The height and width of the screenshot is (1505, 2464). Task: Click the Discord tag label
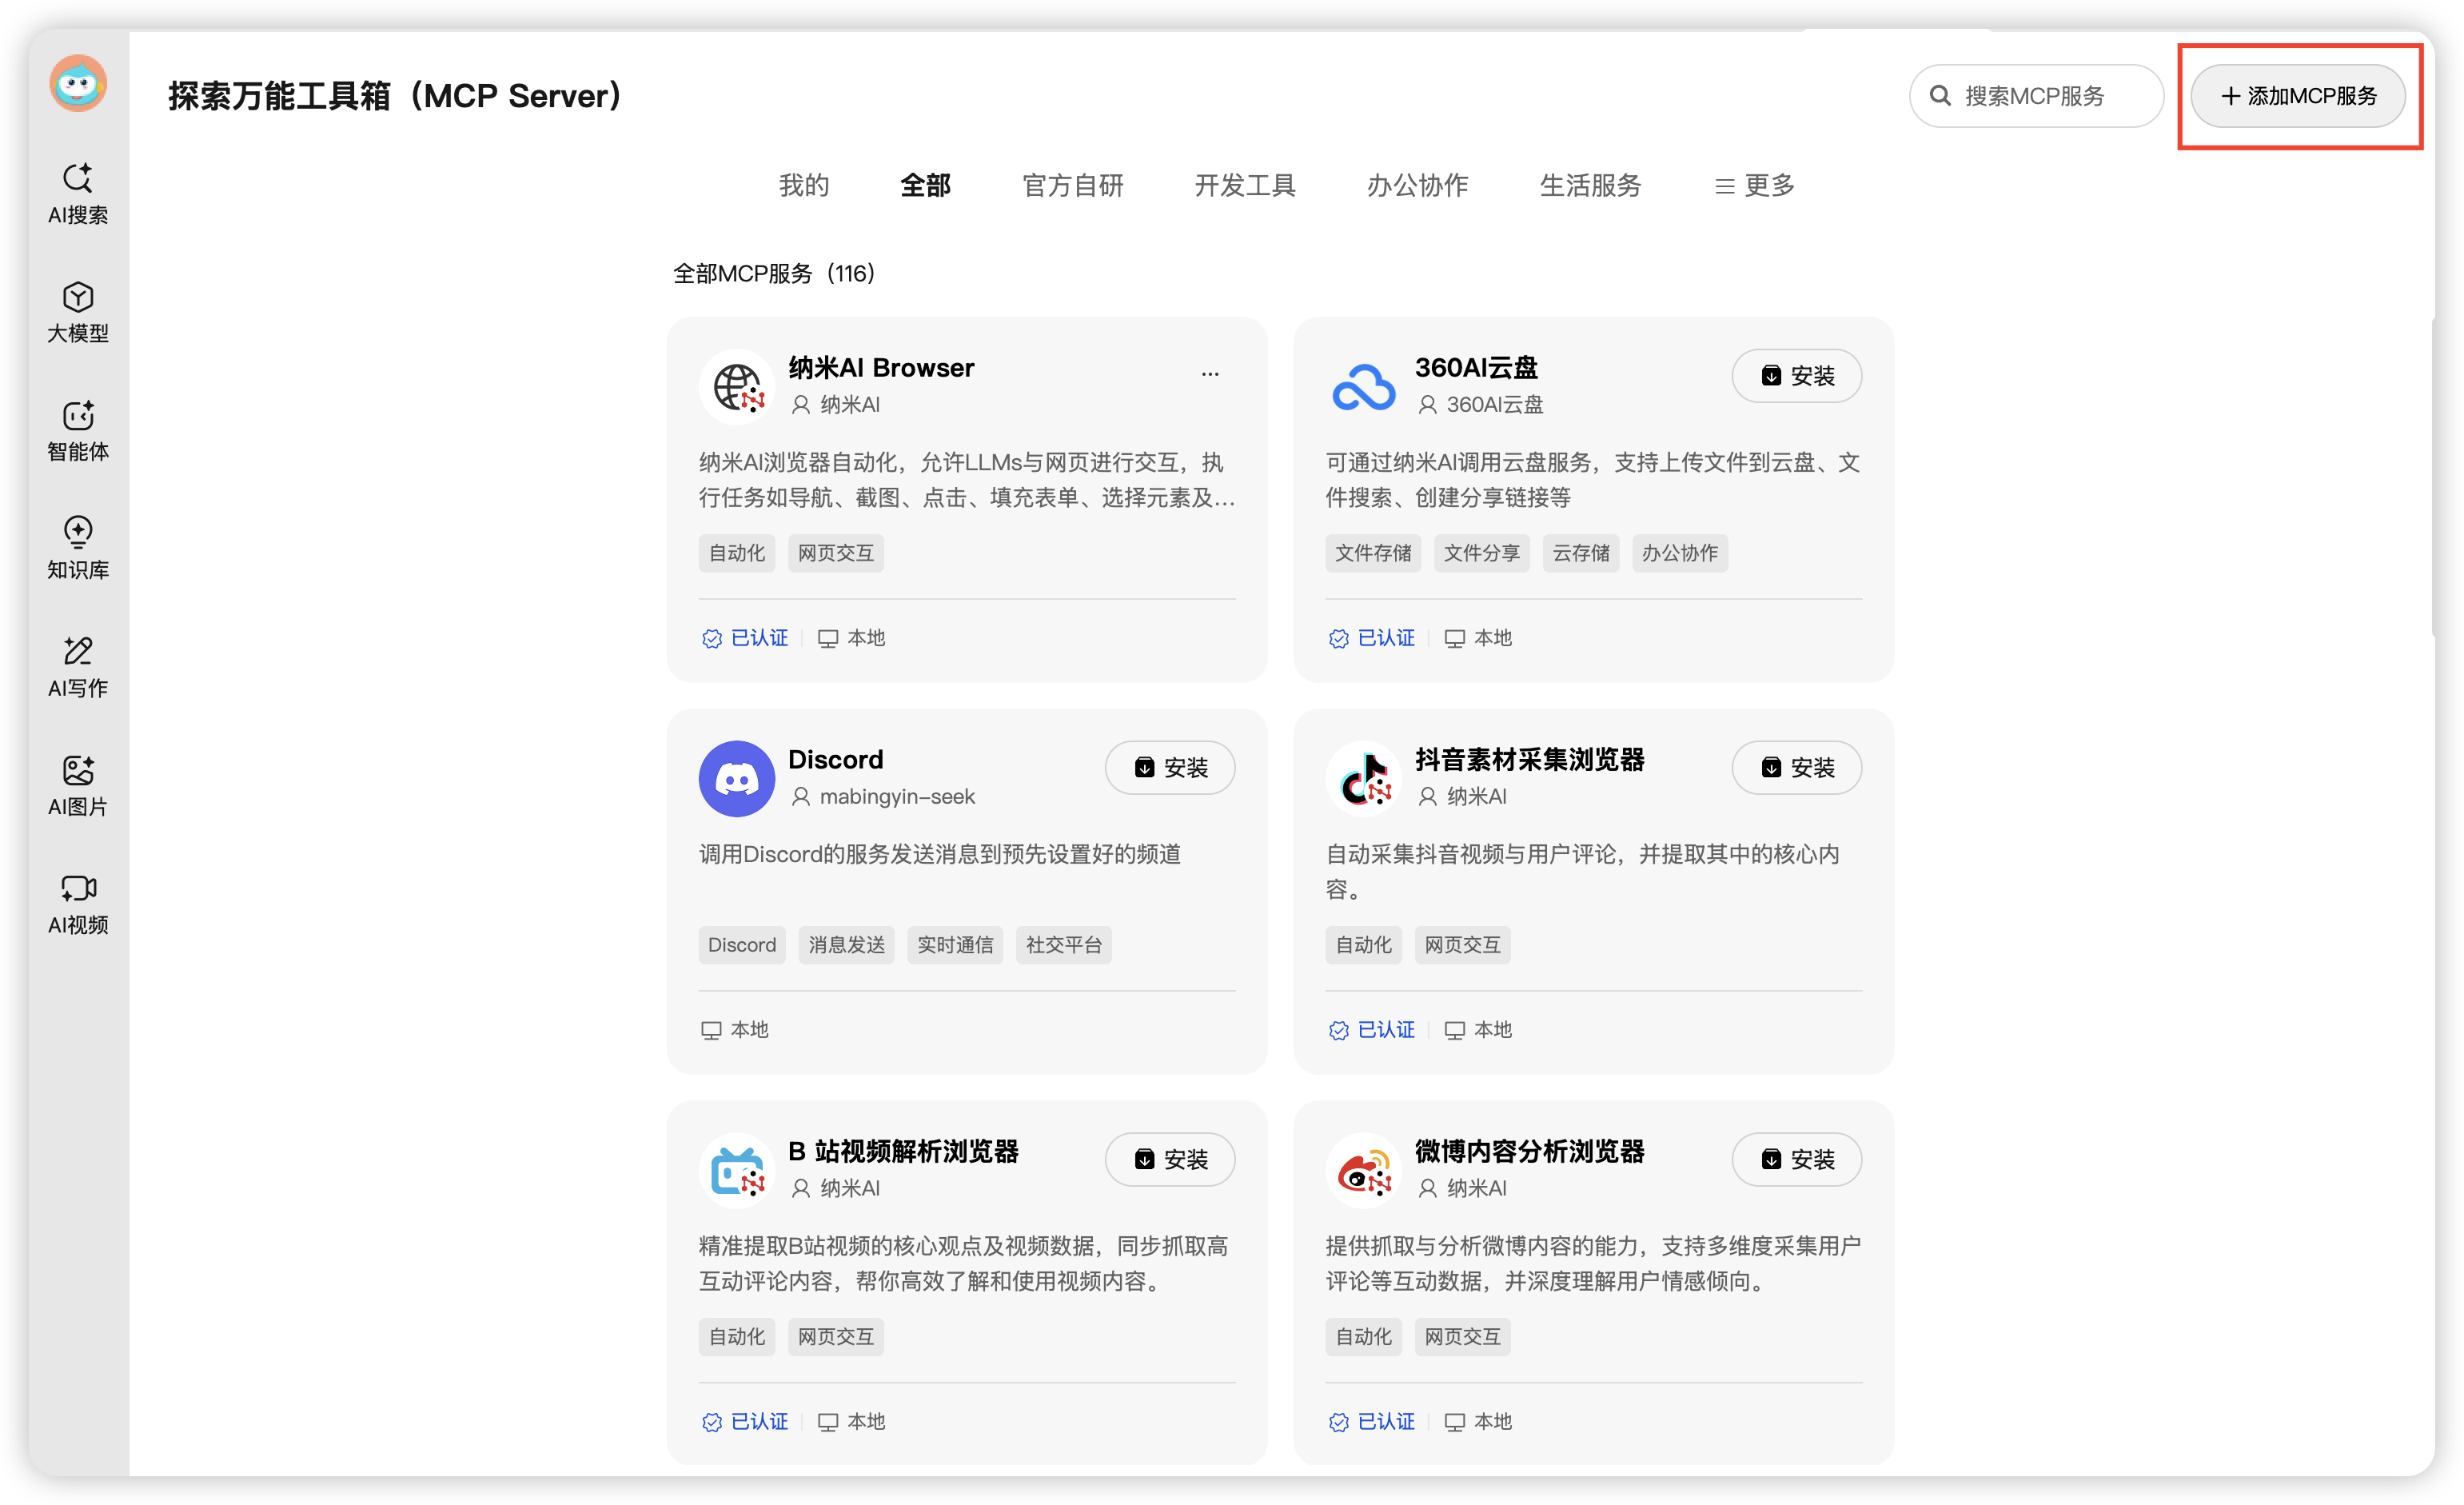click(742, 945)
